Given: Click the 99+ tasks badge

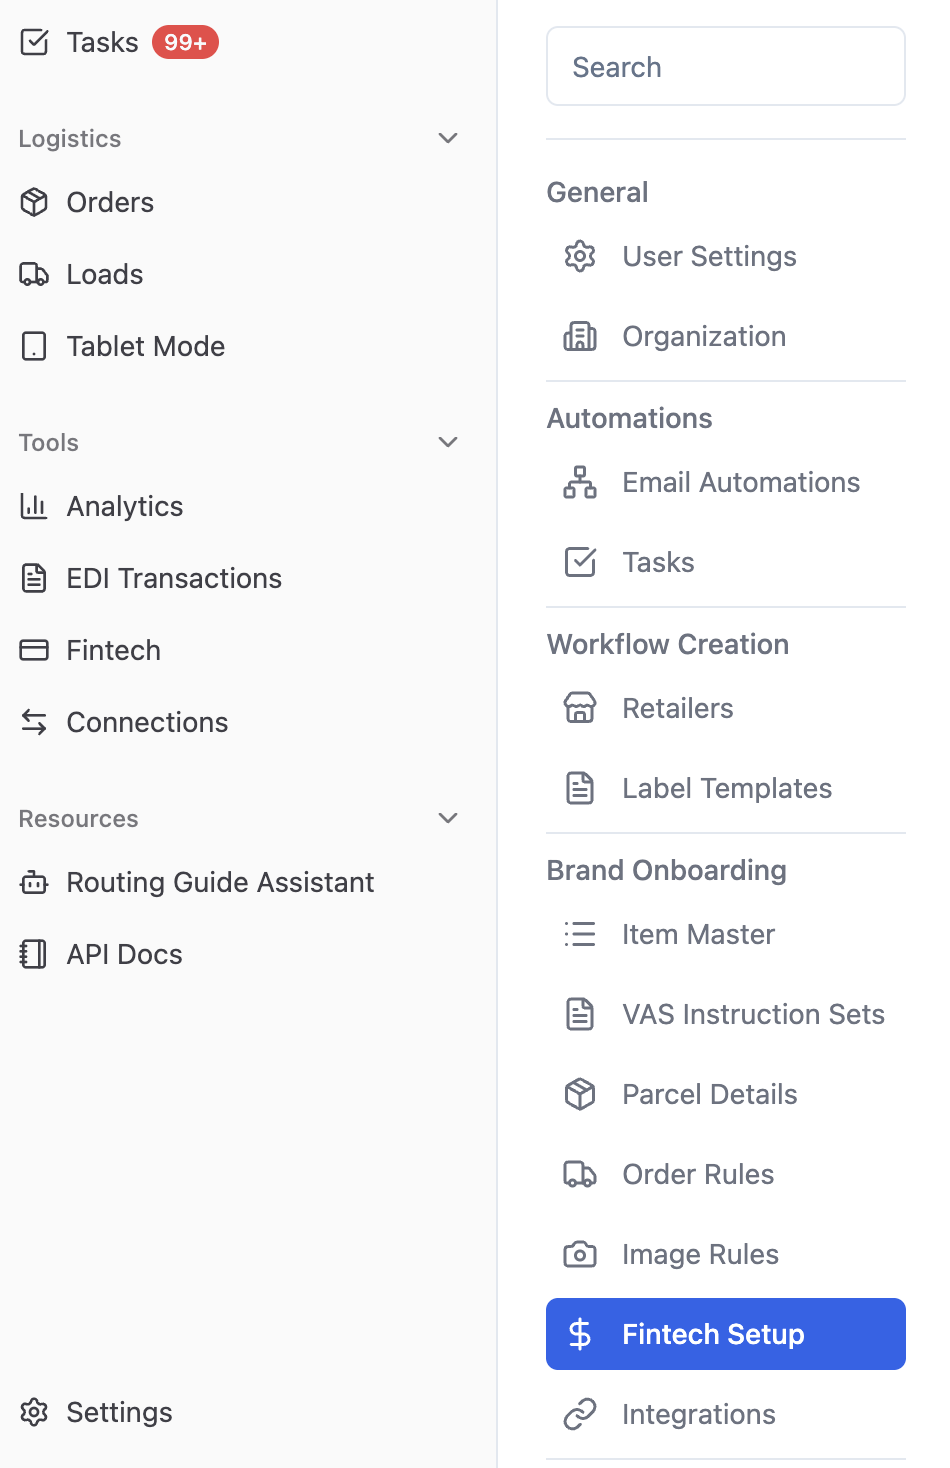Looking at the screenshot, I should [x=185, y=42].
